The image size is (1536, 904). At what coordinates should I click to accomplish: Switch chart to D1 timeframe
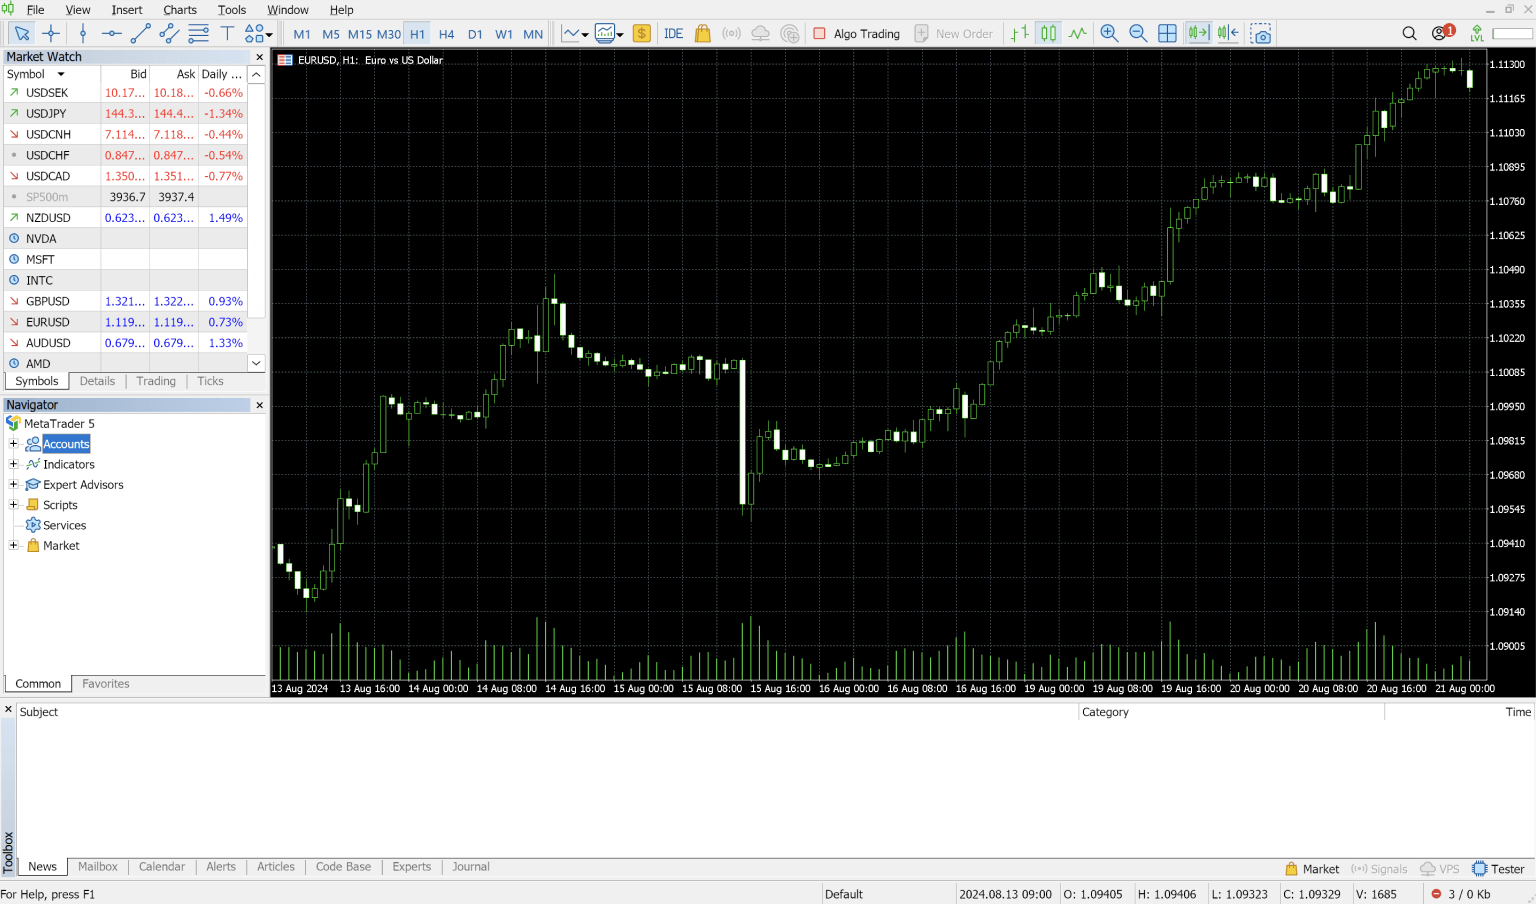click(476, 34)
